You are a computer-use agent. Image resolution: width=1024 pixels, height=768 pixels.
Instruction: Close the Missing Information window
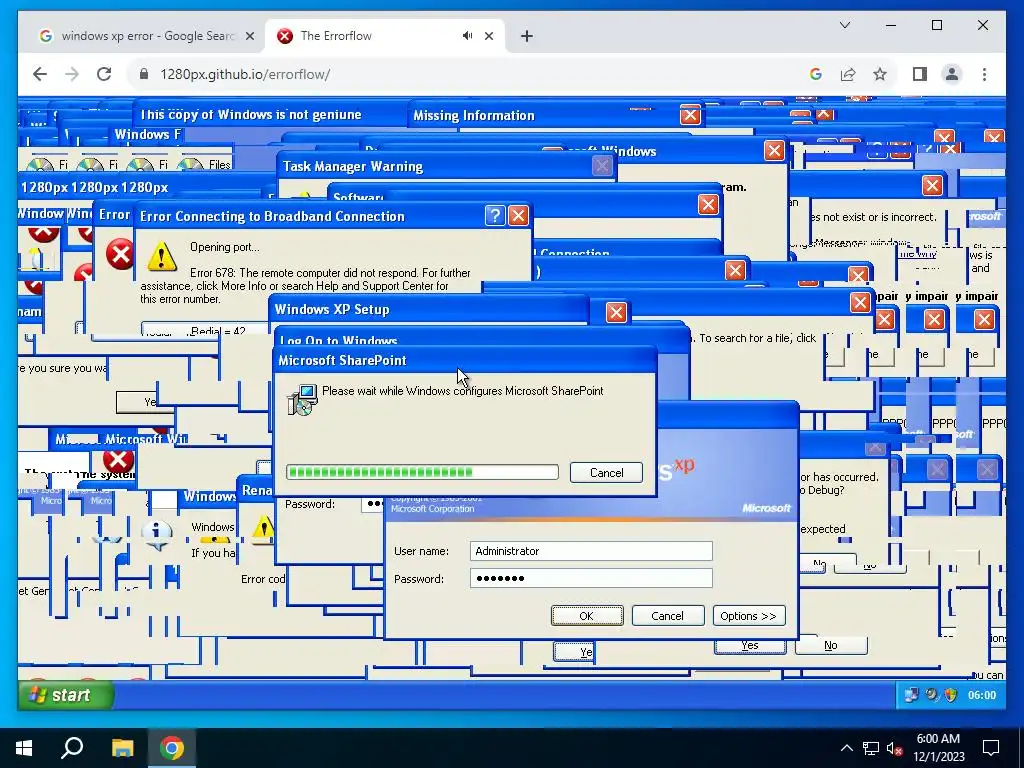(x=690, y=116)
